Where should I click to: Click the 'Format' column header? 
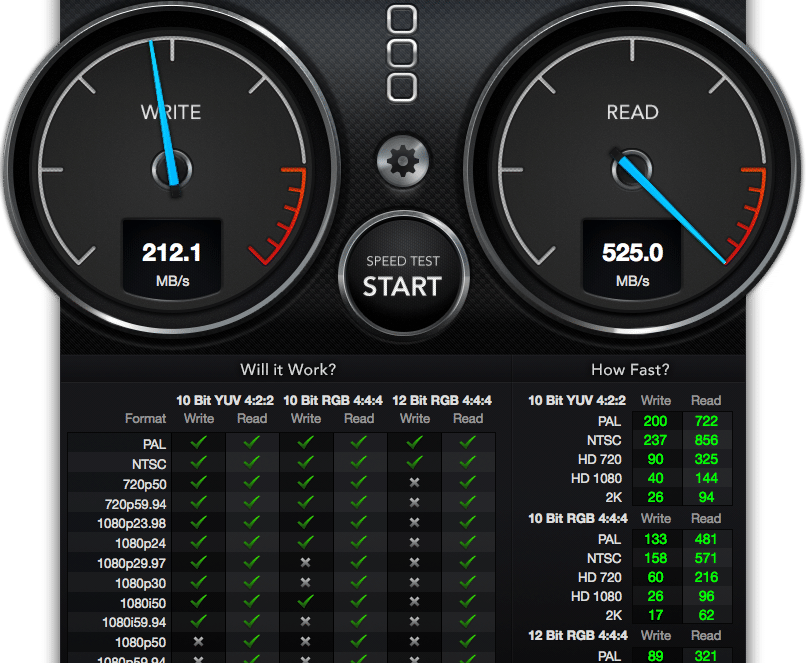[145, 418]
